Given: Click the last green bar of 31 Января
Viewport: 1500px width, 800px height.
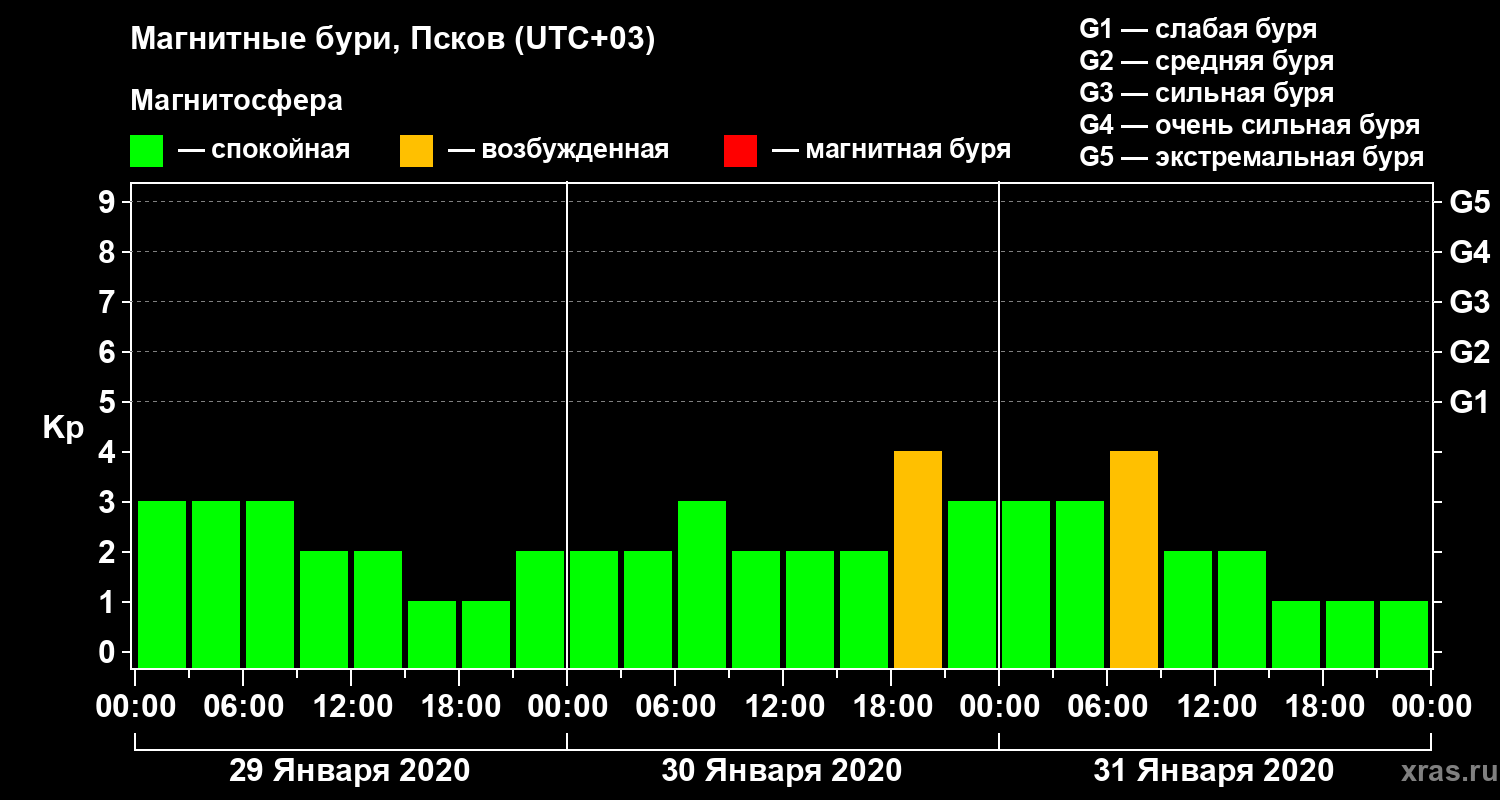Looking at the screenshot, I should [1404, 634].
